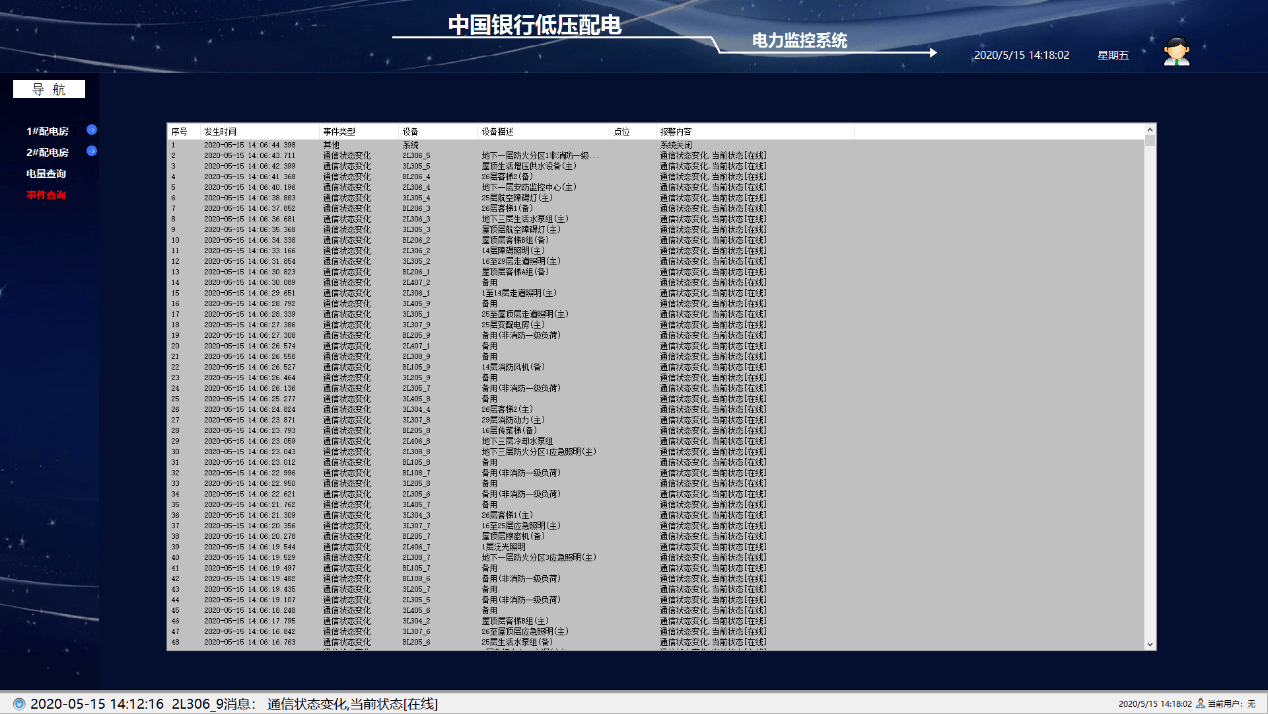Select 26层客梯1(备) description cell
Viewport: 1268px width, 714px height.
click(x=508, y=208)
